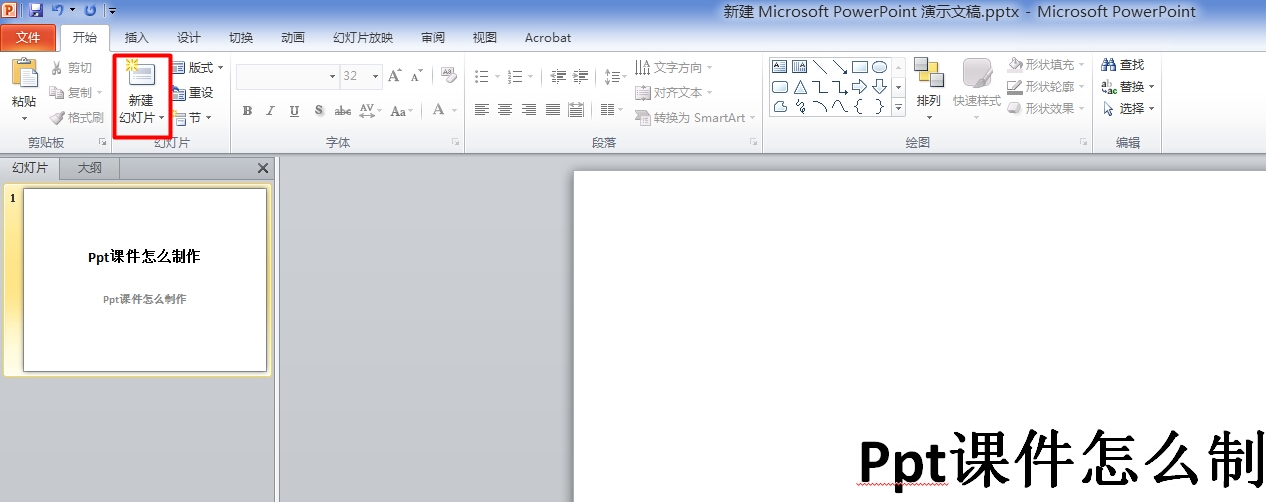This screenshot has height=502, width=1266.
Task: Switch to the 插入 (Insert) ribbon tab
Action: point(136,38)
